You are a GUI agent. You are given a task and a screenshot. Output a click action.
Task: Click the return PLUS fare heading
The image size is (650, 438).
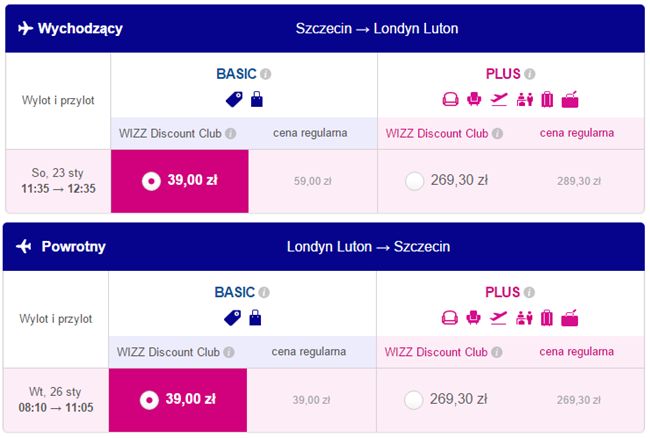click(502, 293)
